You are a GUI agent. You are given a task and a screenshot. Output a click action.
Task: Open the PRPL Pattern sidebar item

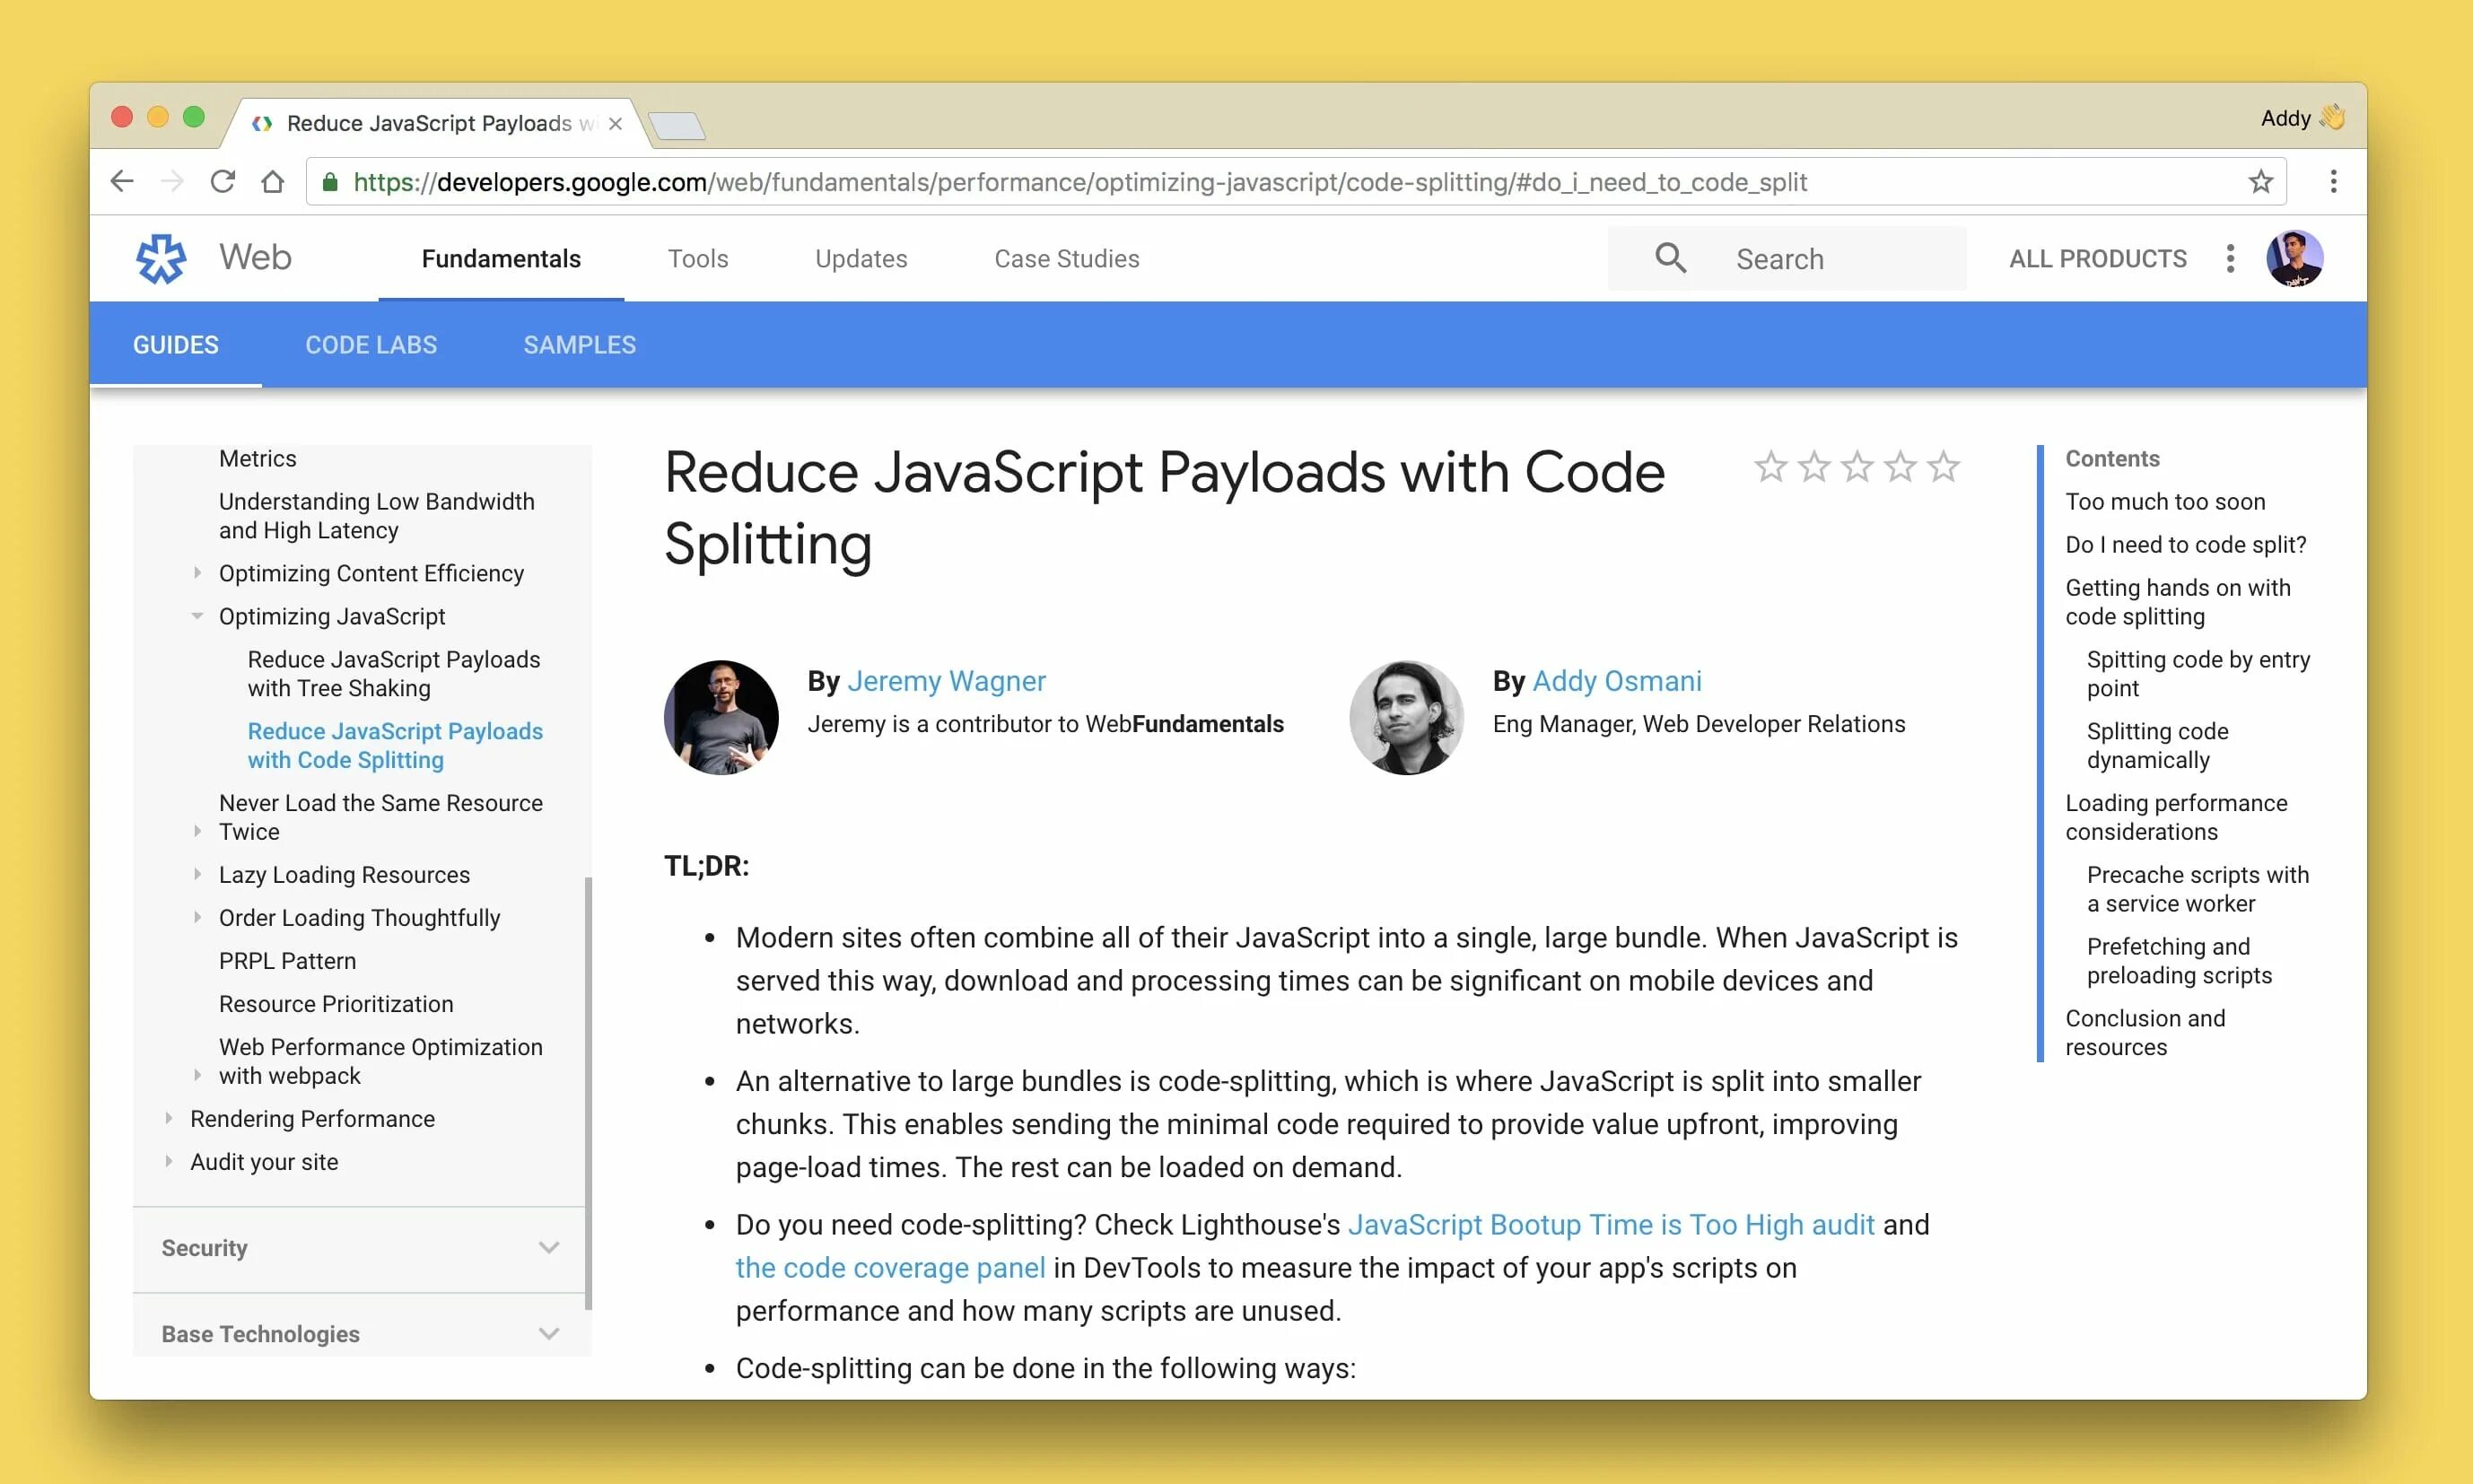pyautogui.click(x=288, y=960)
